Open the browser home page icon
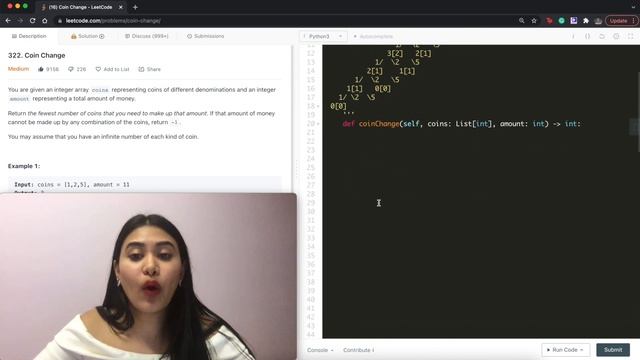 44,20
